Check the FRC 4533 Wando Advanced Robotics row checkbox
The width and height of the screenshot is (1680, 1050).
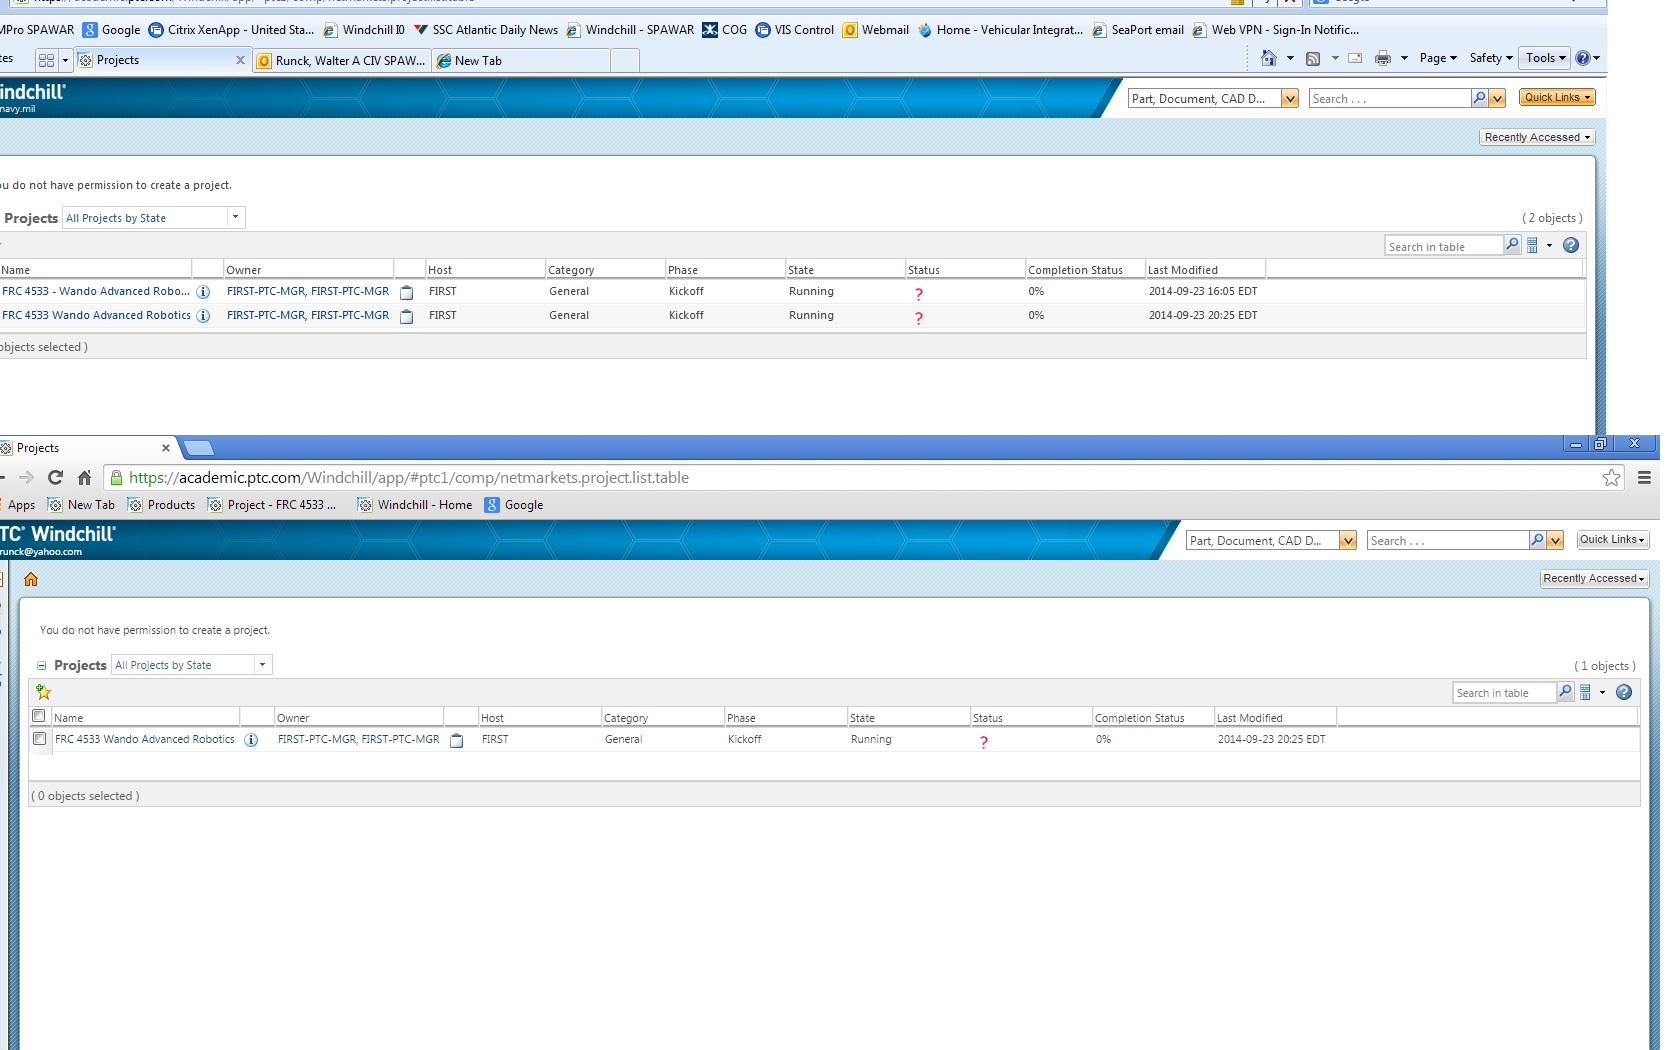39,739
